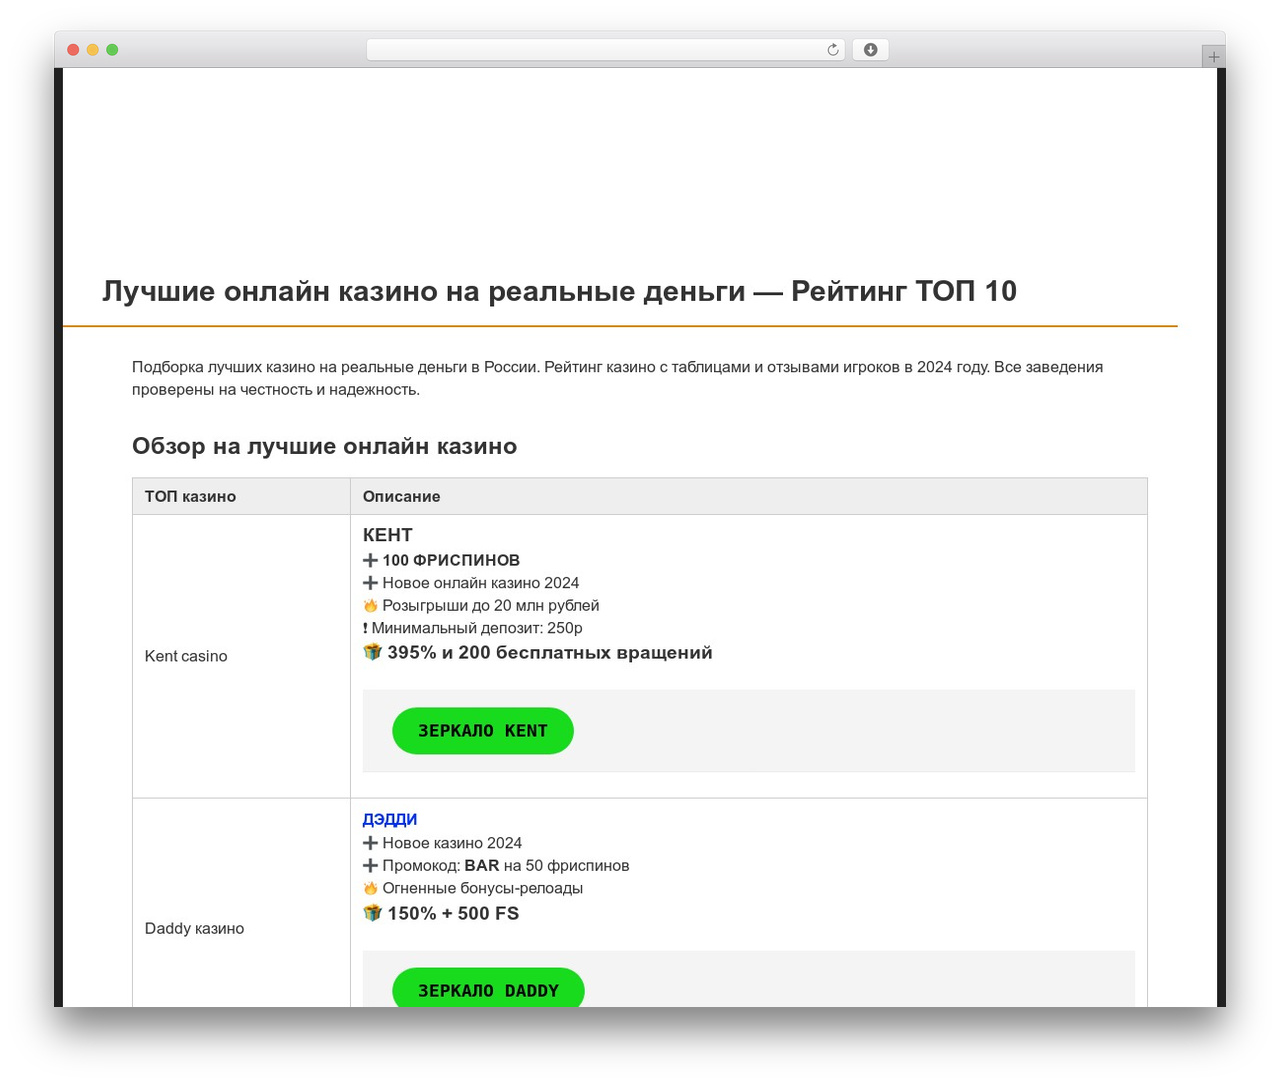Click the intro paragraph Подборка лучших казино
This screenshot has height=1084, width=1280.
click(x=618, y=378)
